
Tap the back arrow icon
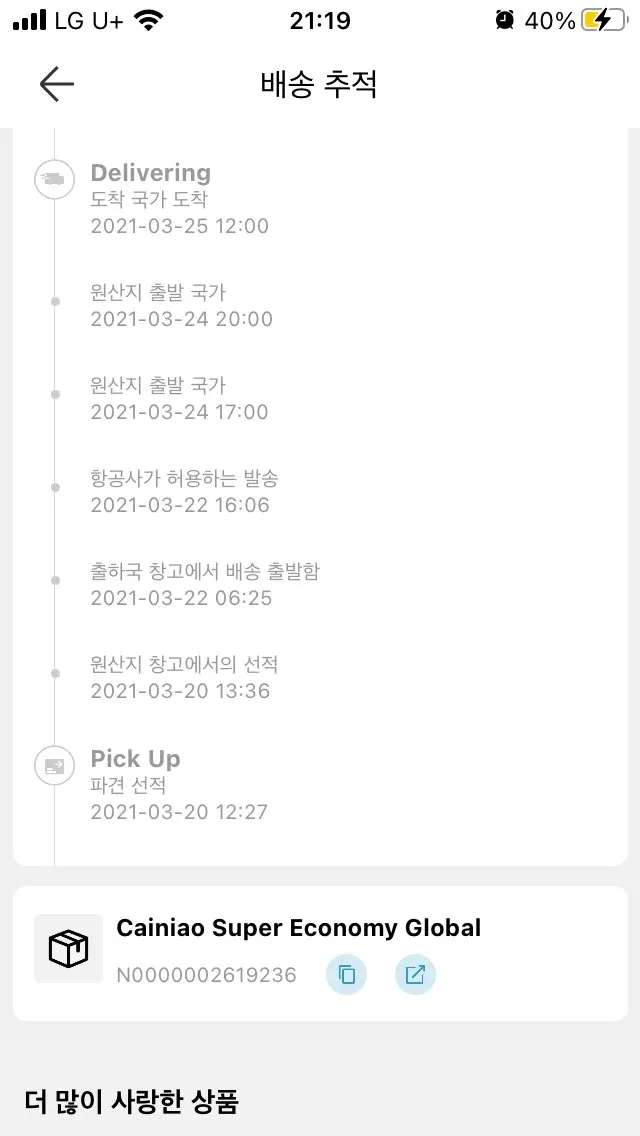click(56, 85)
